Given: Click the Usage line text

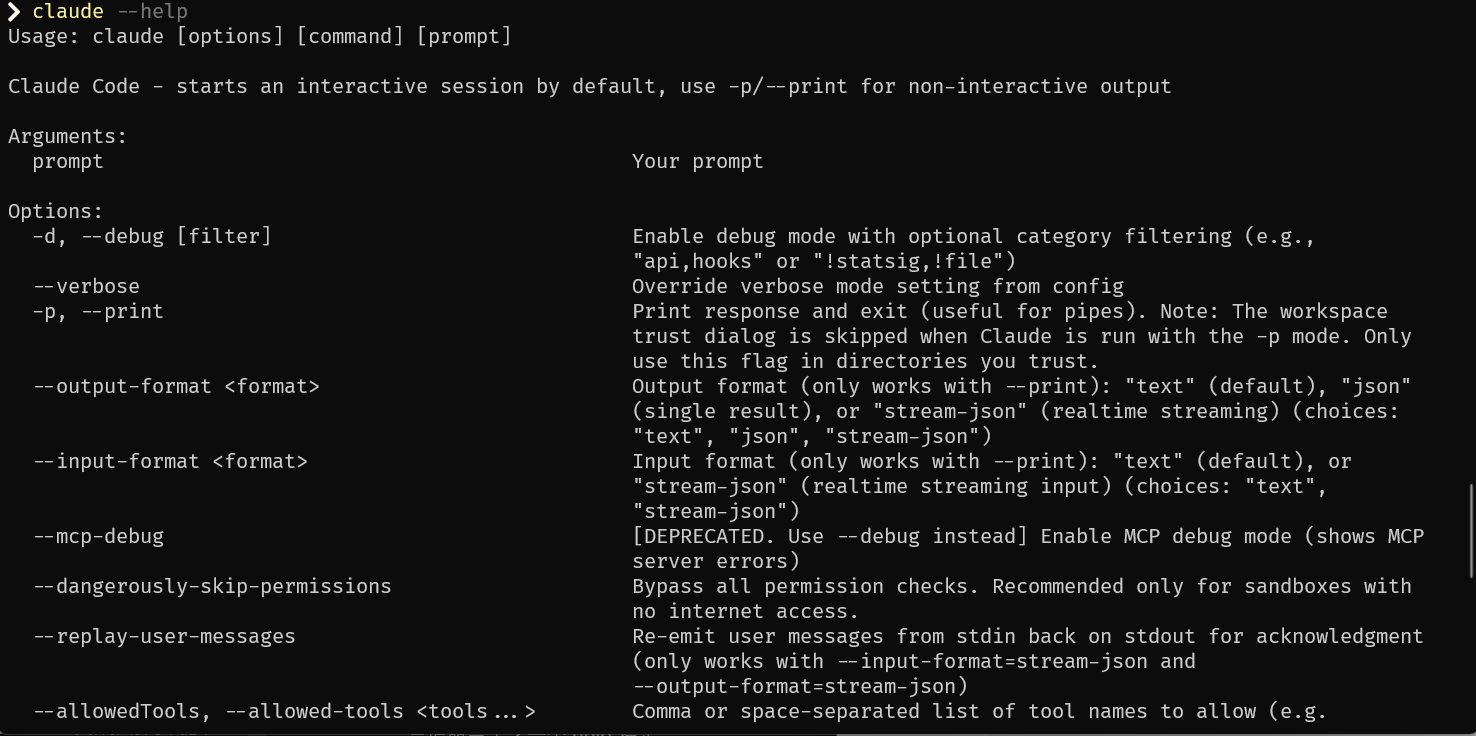Looking at the screenshot, I should (259, 37).
